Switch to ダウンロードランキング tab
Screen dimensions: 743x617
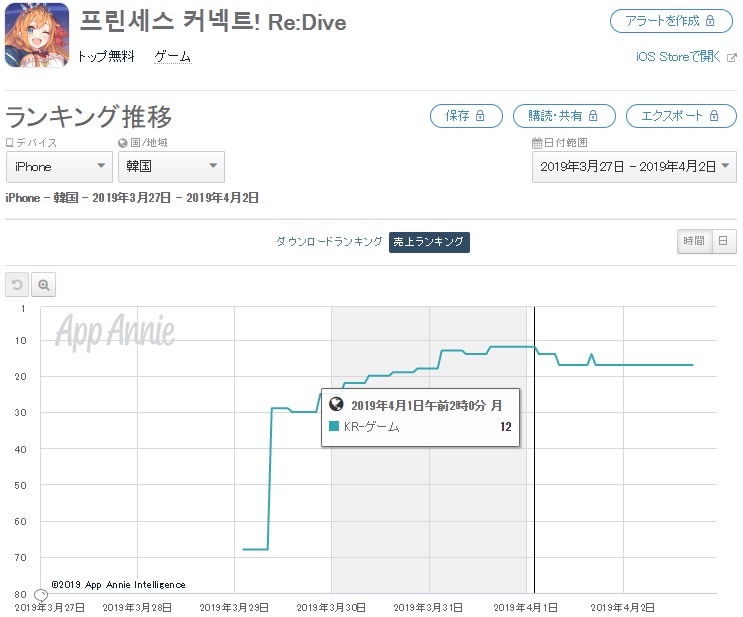pyautogui.click(x=329, y=242)
